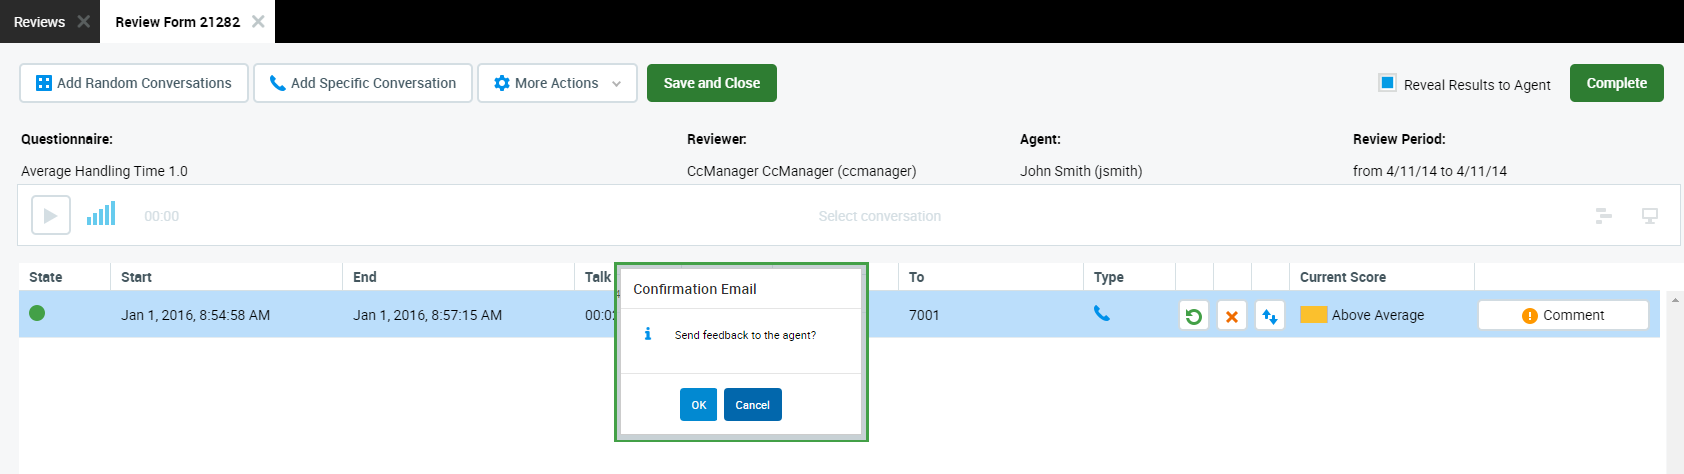This screenshot has height=474, width=1684.
Task: Click the Add Random Conversations button
Action: tap(134, 83)
